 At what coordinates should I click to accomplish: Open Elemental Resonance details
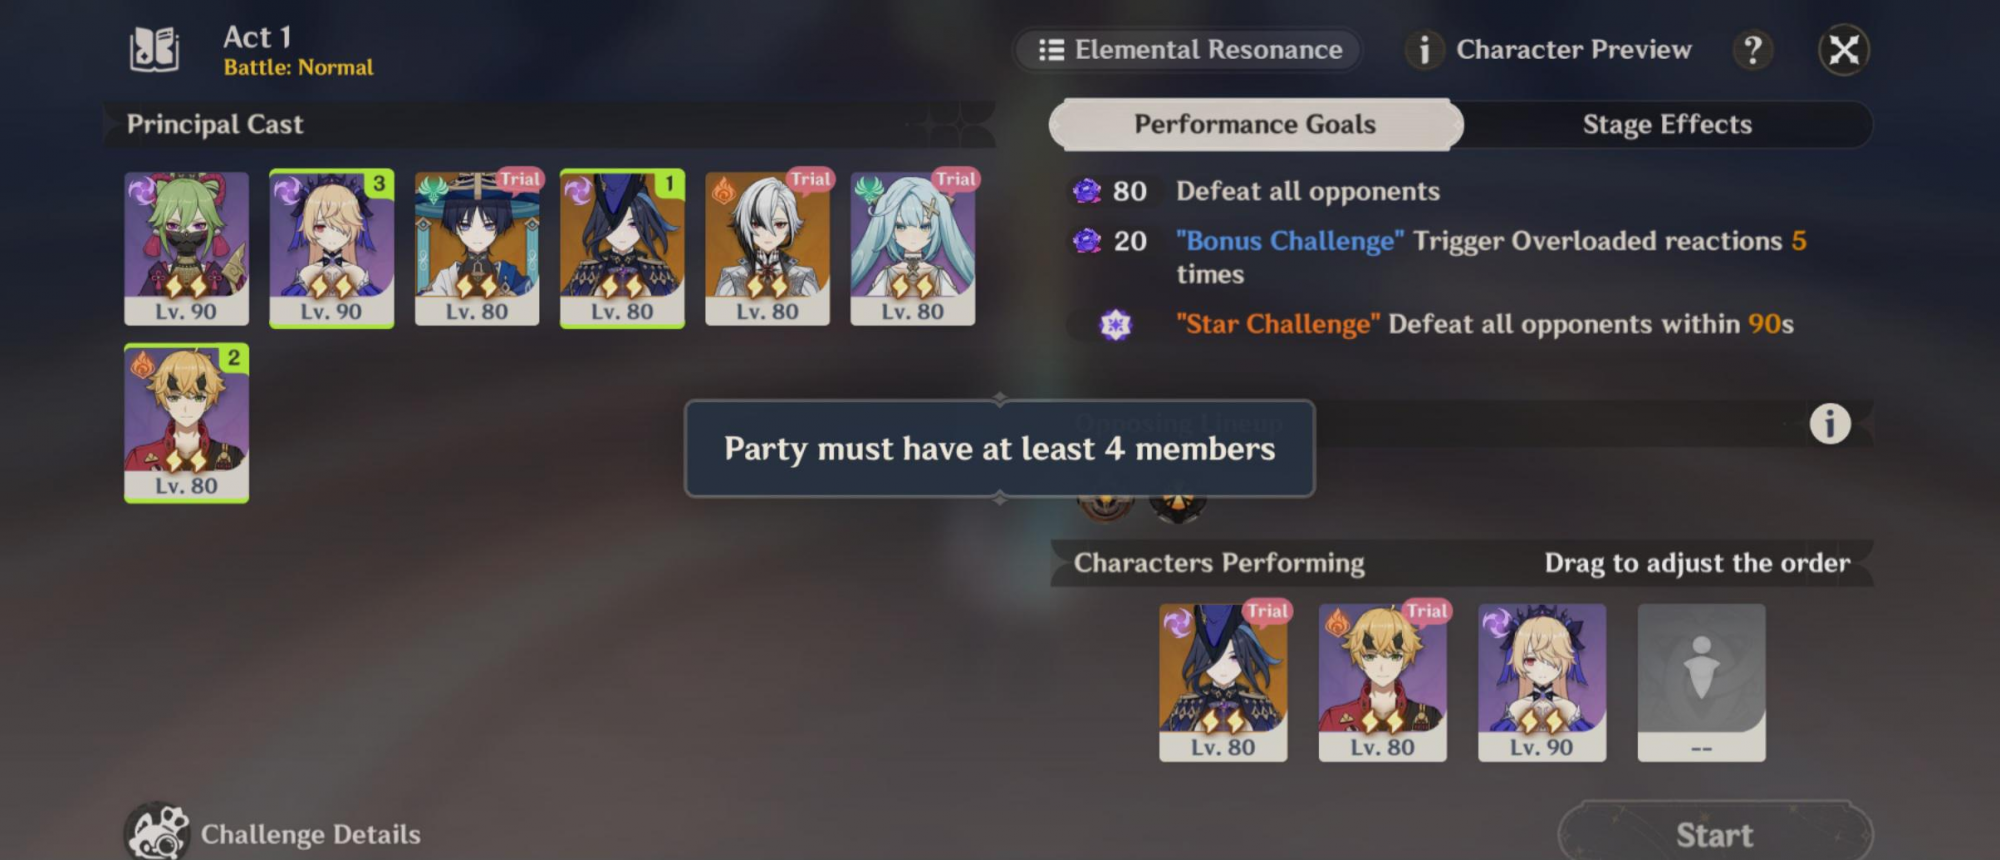click(1189, 50)
